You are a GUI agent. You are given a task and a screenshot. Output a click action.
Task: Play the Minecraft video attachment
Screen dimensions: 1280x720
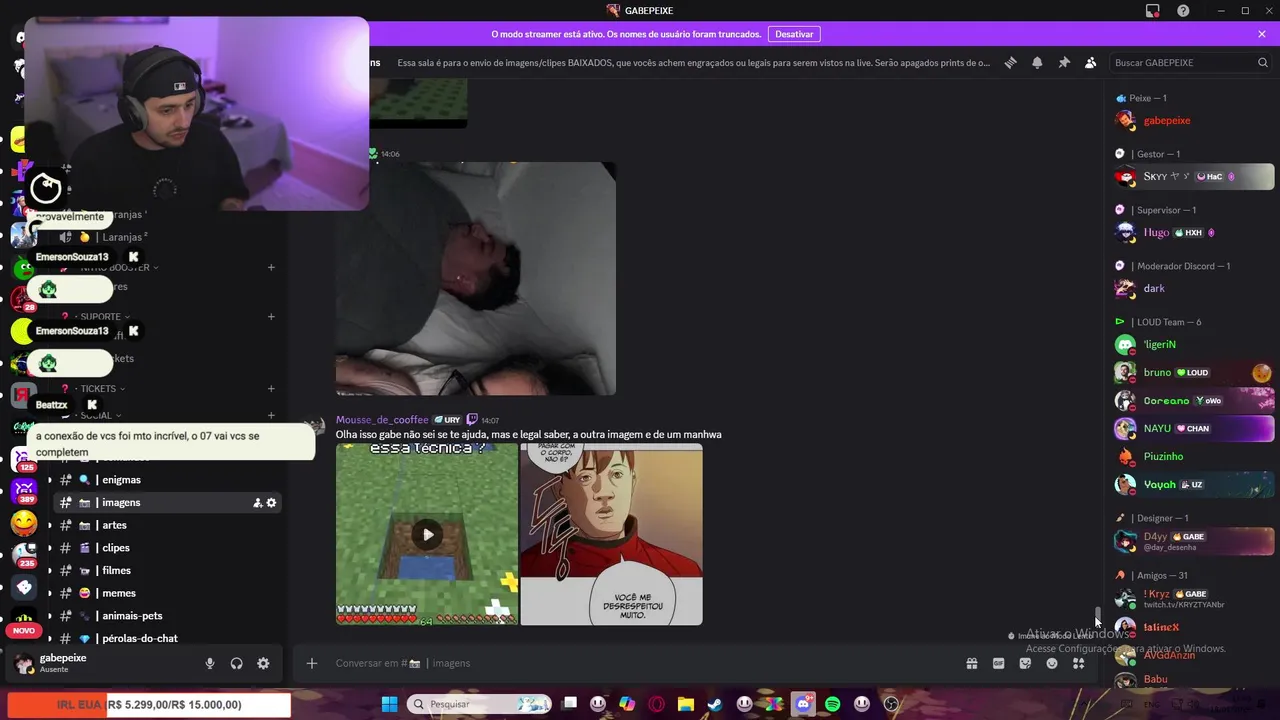tap(427, 534)
